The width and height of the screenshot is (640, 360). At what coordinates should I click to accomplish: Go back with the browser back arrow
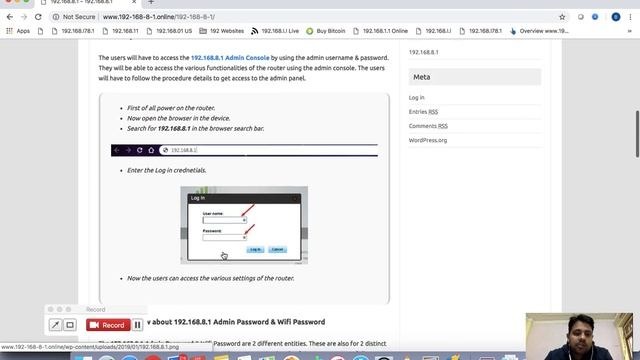click(x=10, y=17)
